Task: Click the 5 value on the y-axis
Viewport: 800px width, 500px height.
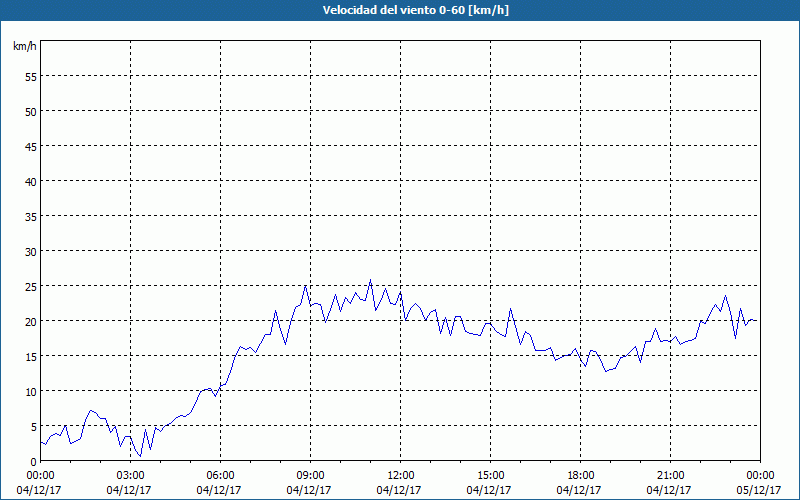Action: pos(34,426)
